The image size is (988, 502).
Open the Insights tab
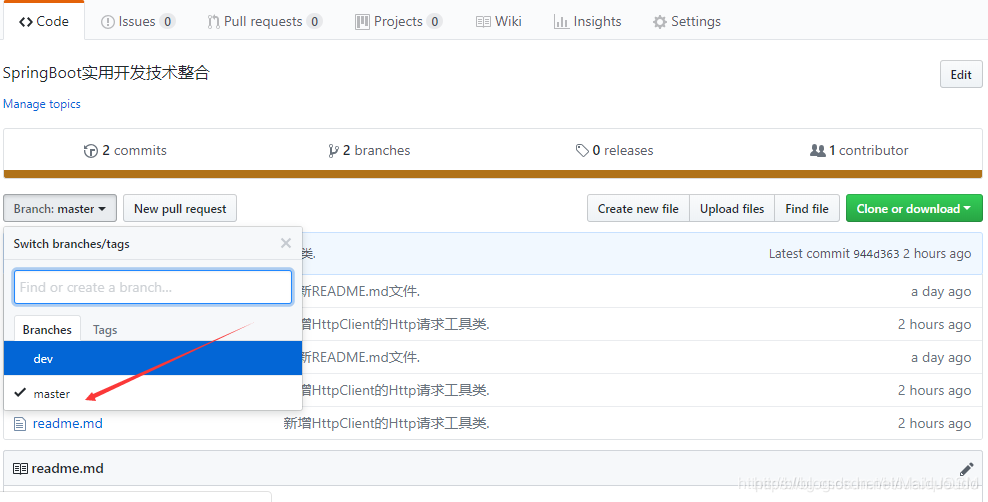(x=587, y=21)
